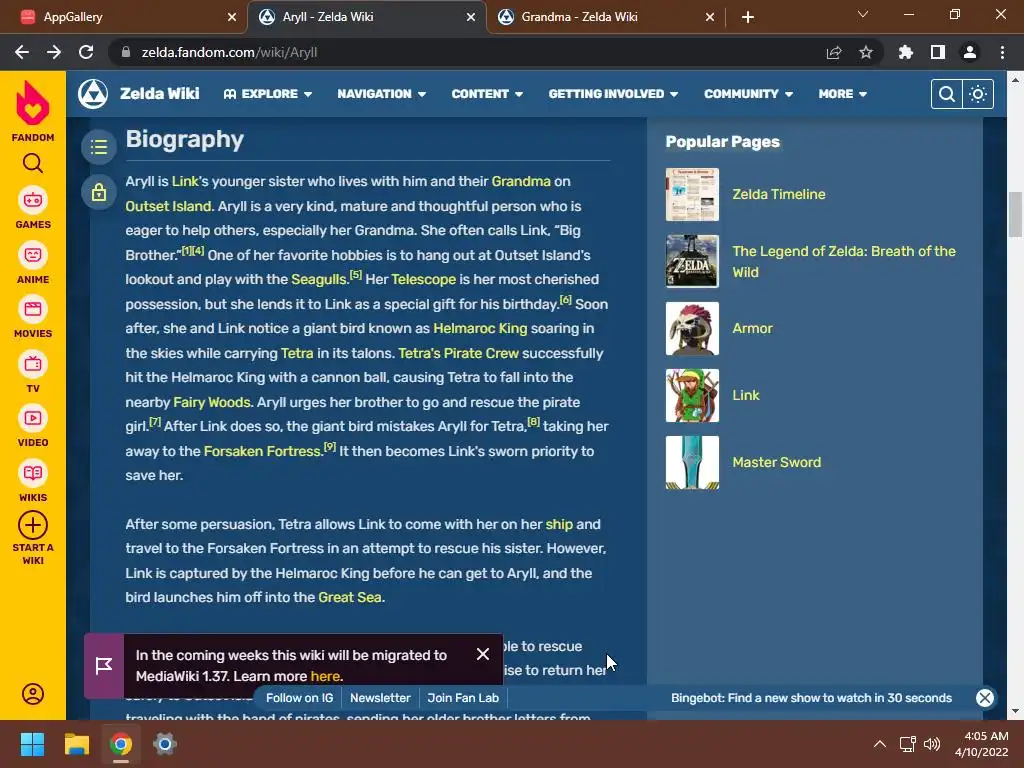Image resolution: width=1024 pixels, height=768 pixels.
Task: Open the Games section icon
Action: [x=33, y=200]
